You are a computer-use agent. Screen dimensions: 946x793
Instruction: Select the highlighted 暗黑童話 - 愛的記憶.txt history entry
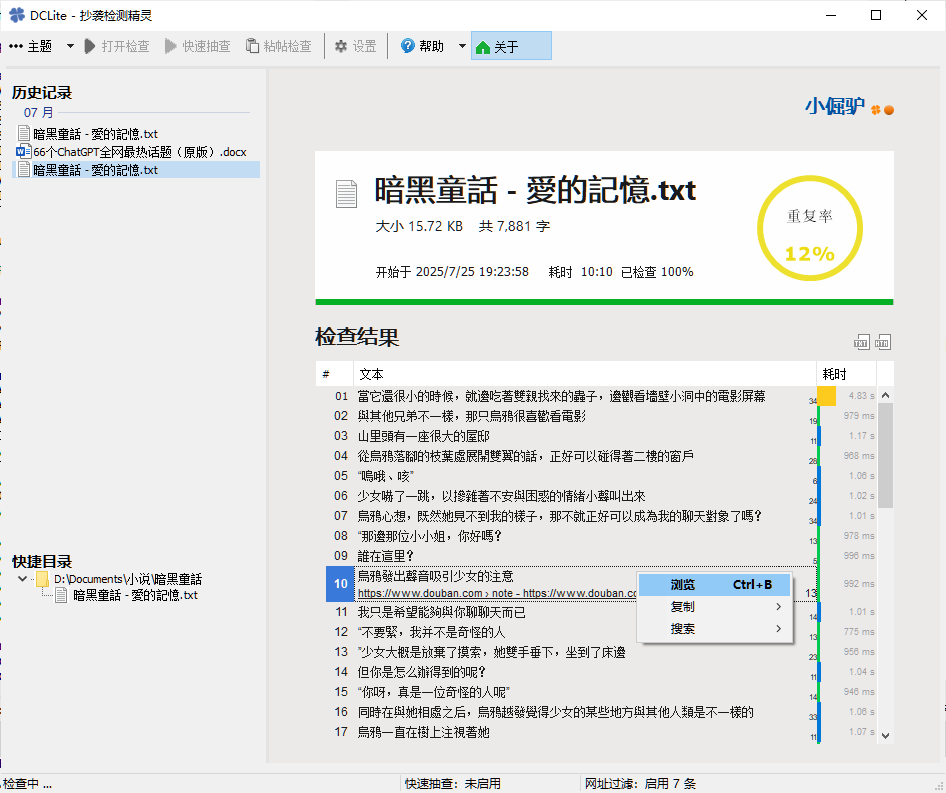136,170
